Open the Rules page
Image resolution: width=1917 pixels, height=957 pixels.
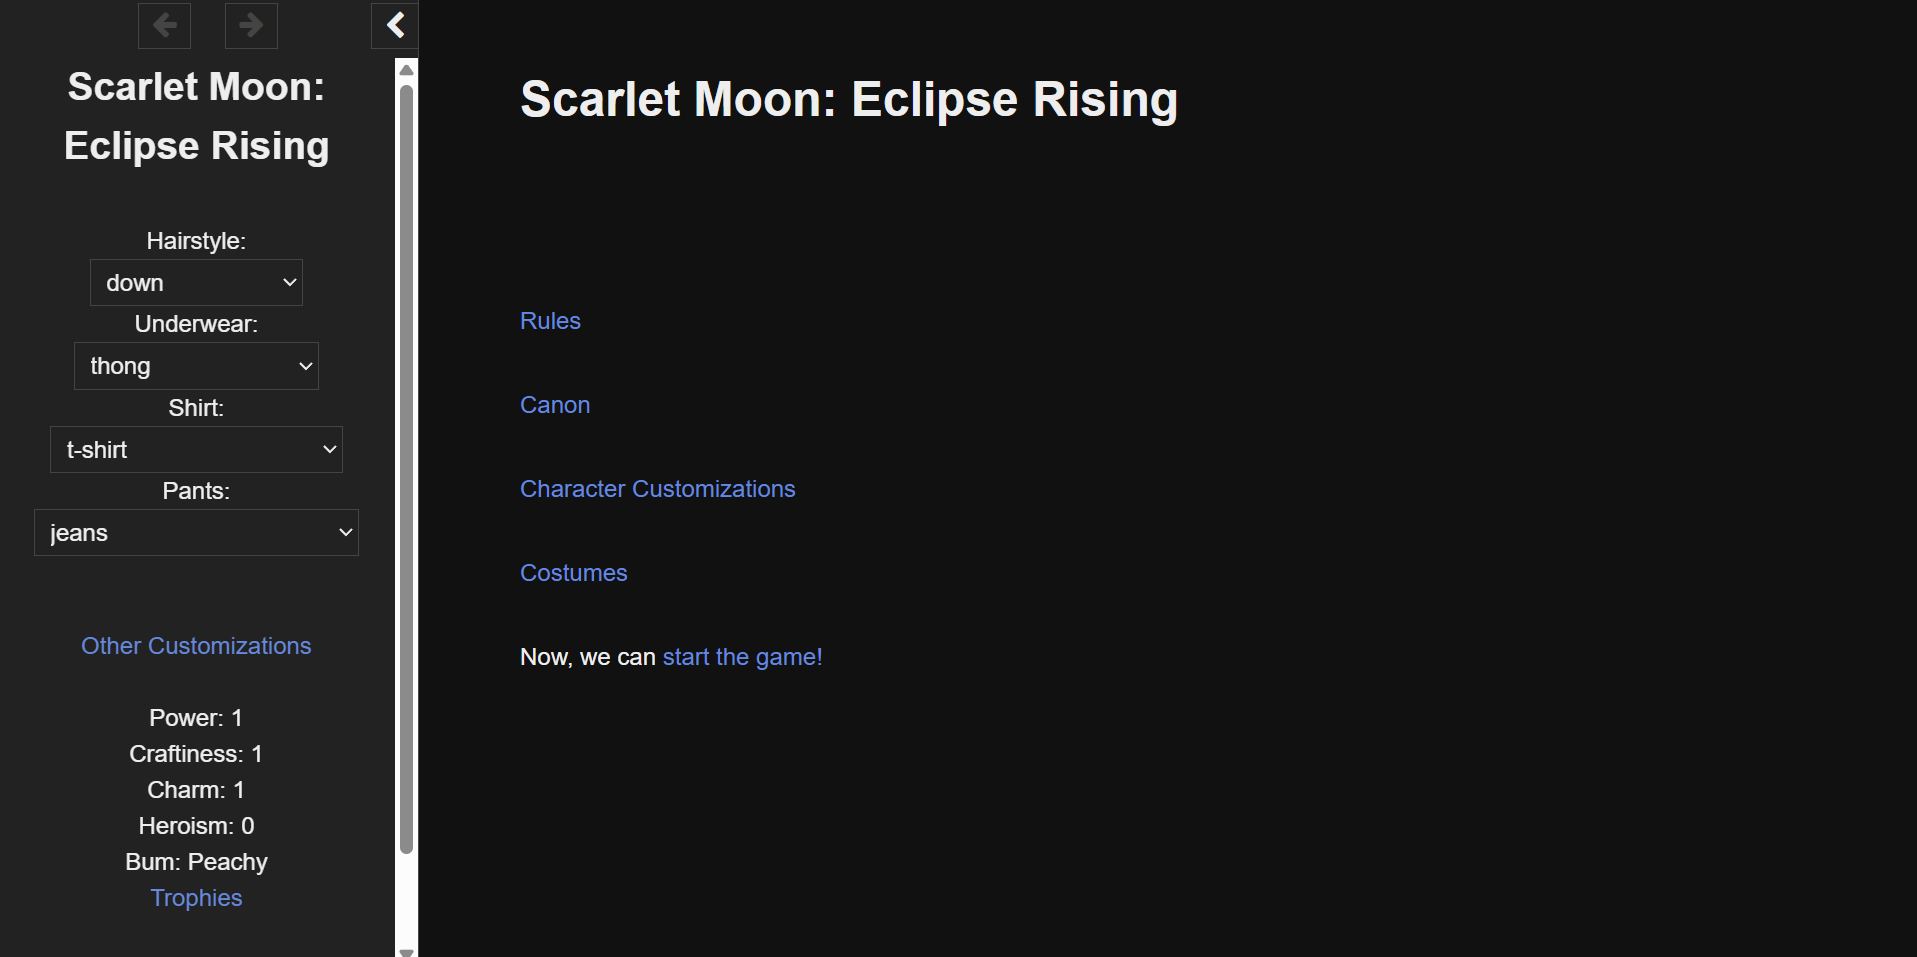coord(550,320)
